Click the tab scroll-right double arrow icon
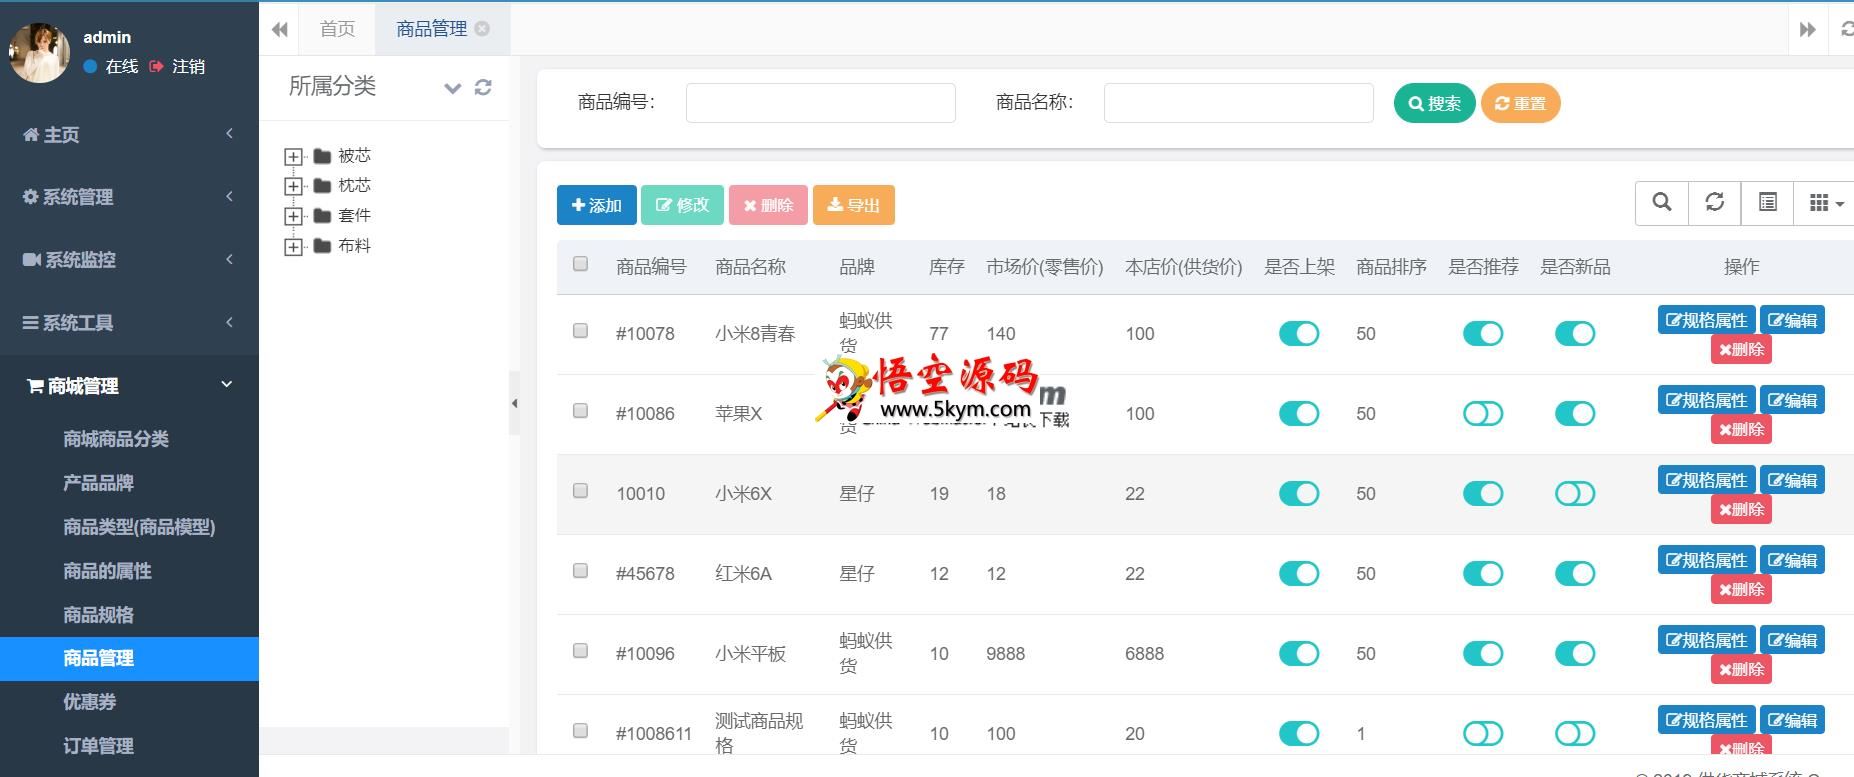Screen dimensions: 1854x777 (x=1808, y=29)
